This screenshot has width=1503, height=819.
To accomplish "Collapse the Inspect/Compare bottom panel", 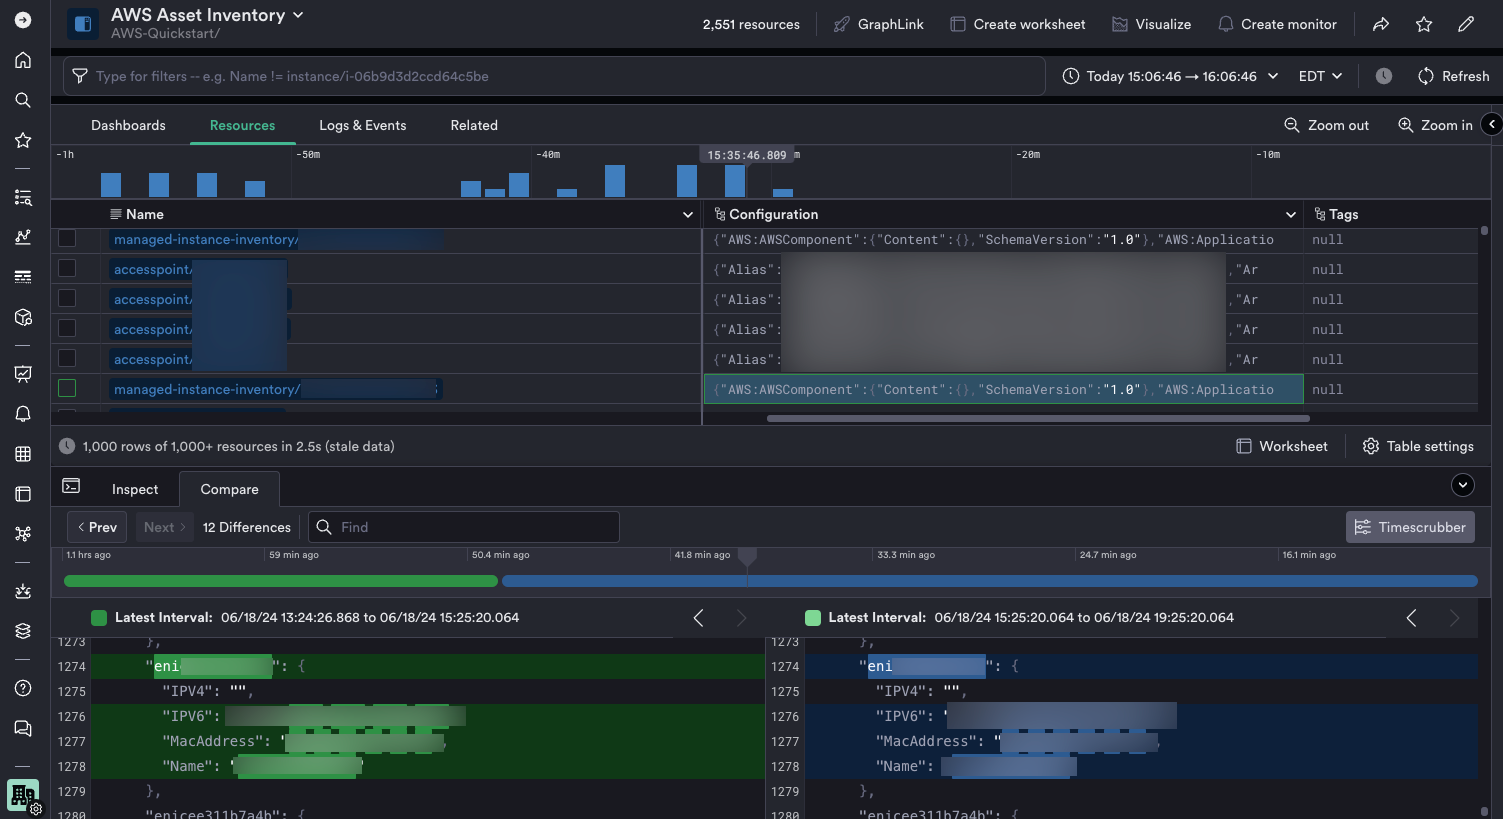I will click(x=1463, y=485).
